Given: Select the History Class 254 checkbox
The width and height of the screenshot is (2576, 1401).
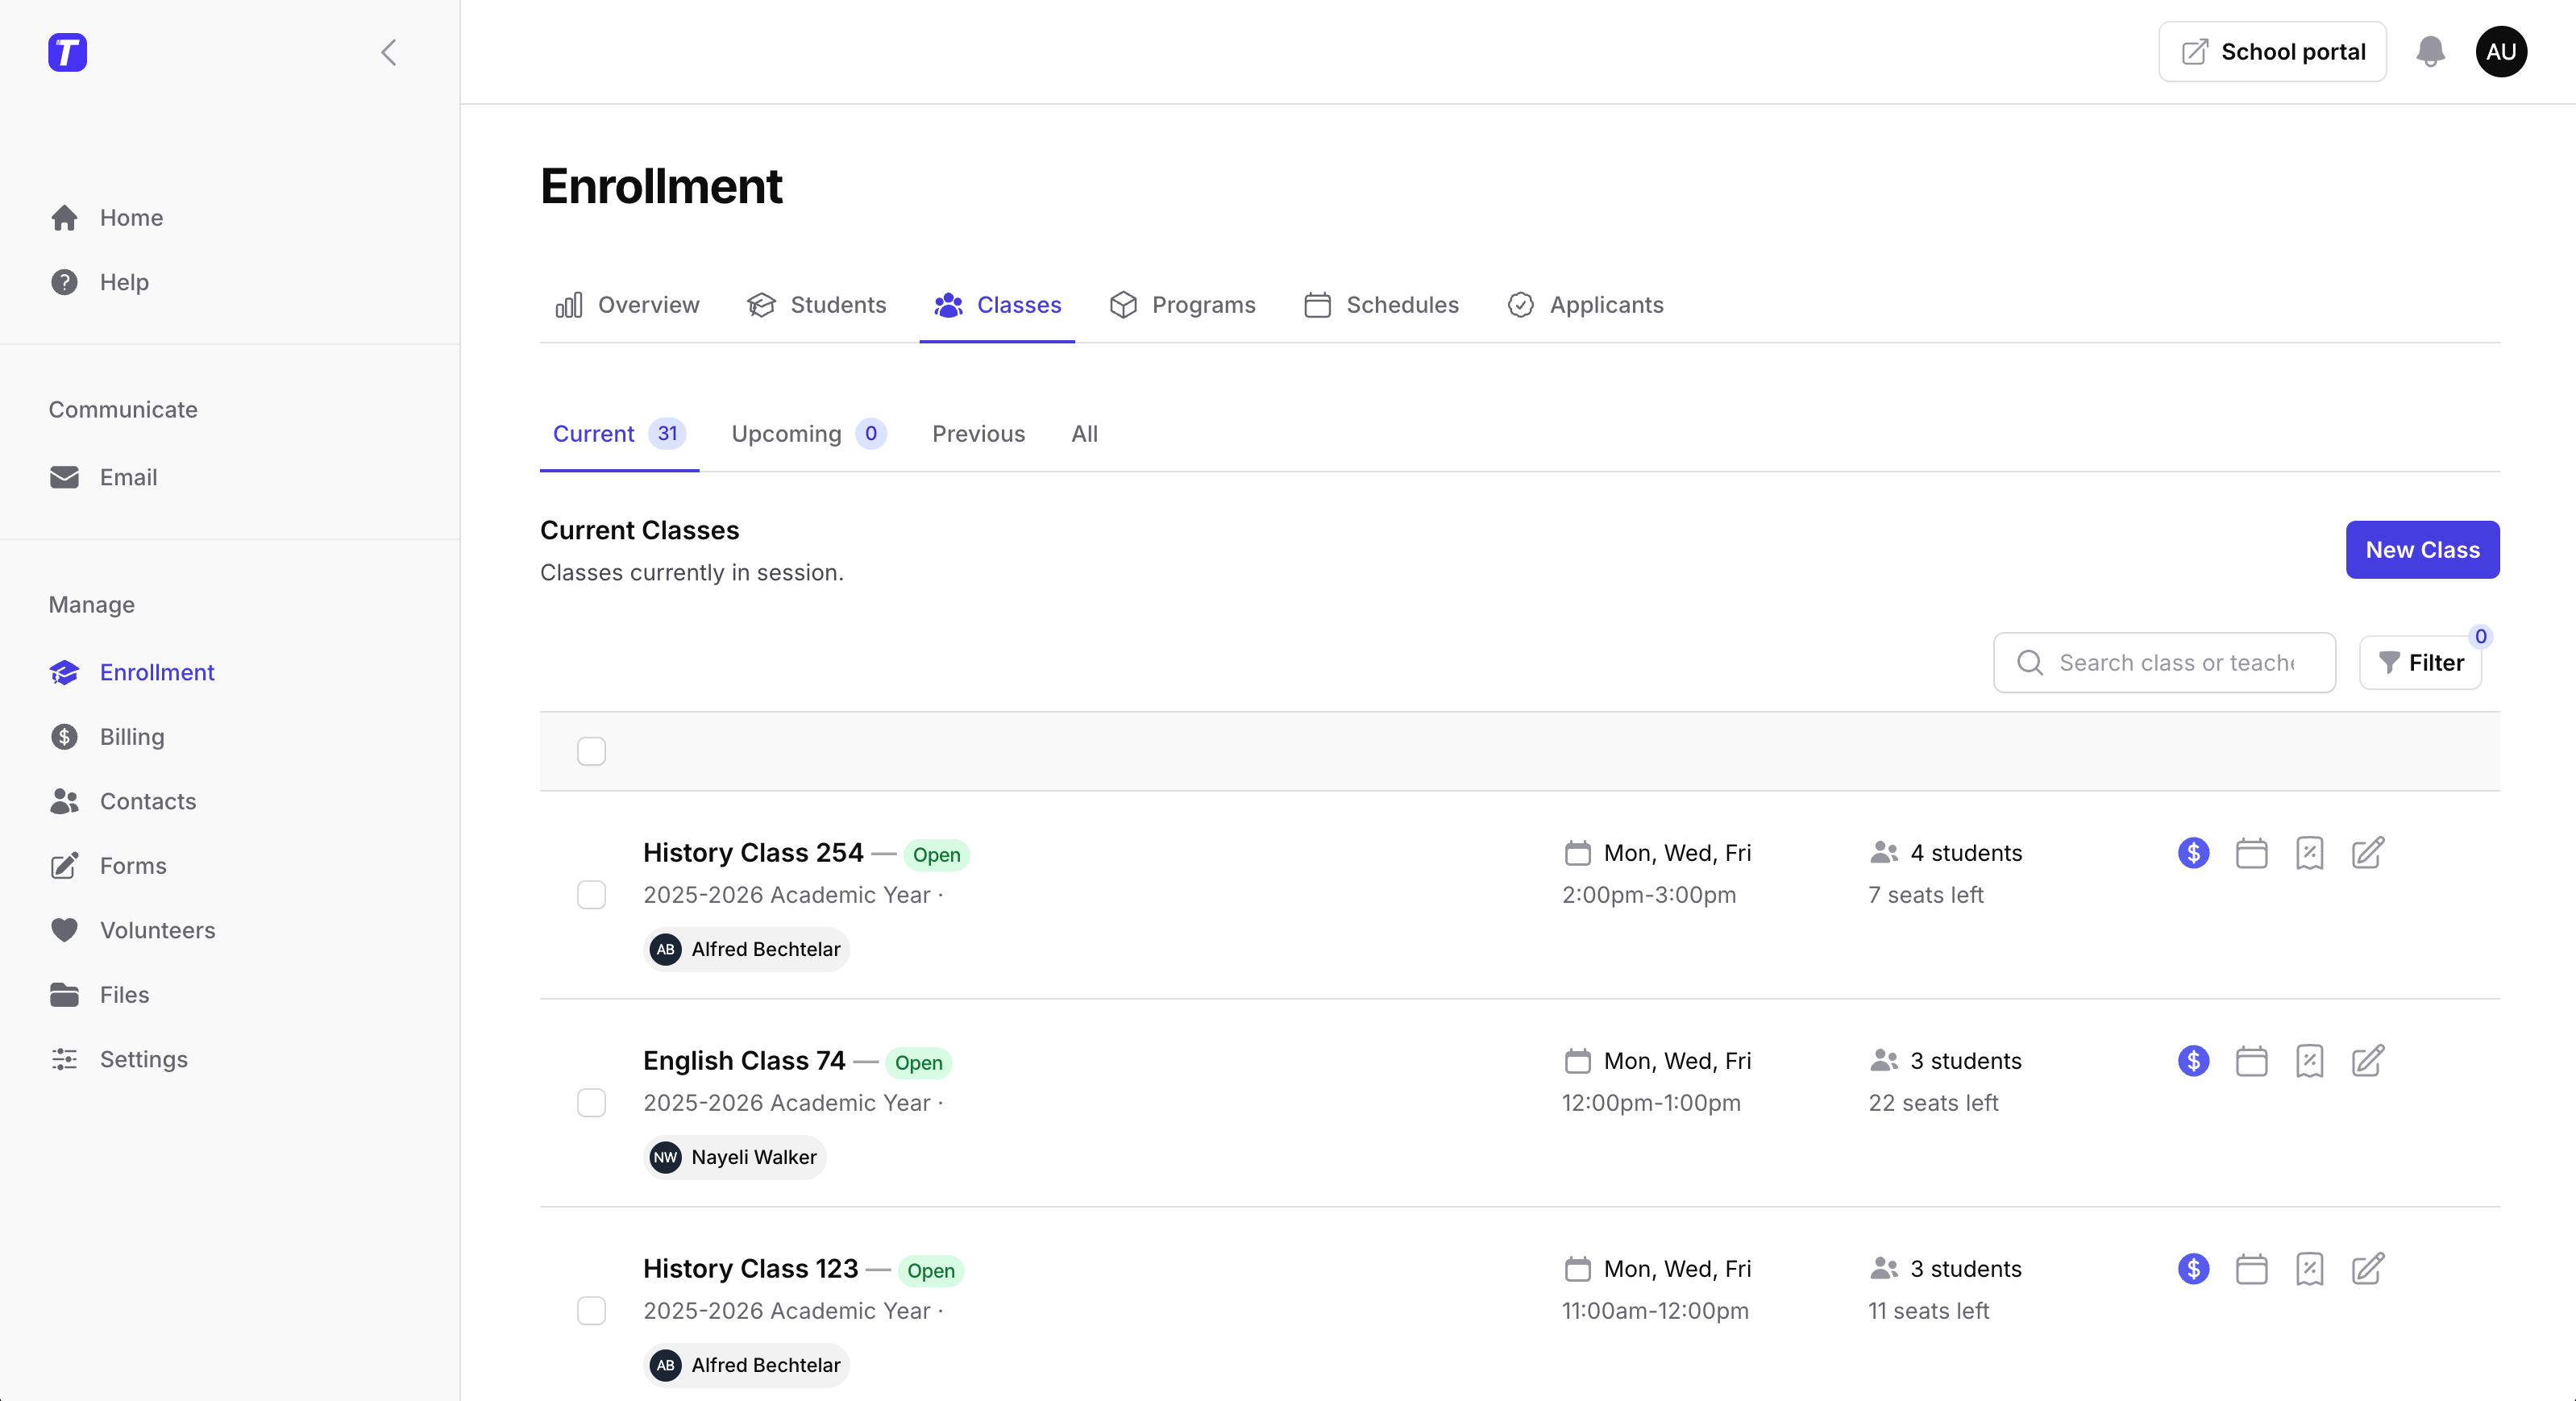Looking at the screenshot, I should 591,894.
